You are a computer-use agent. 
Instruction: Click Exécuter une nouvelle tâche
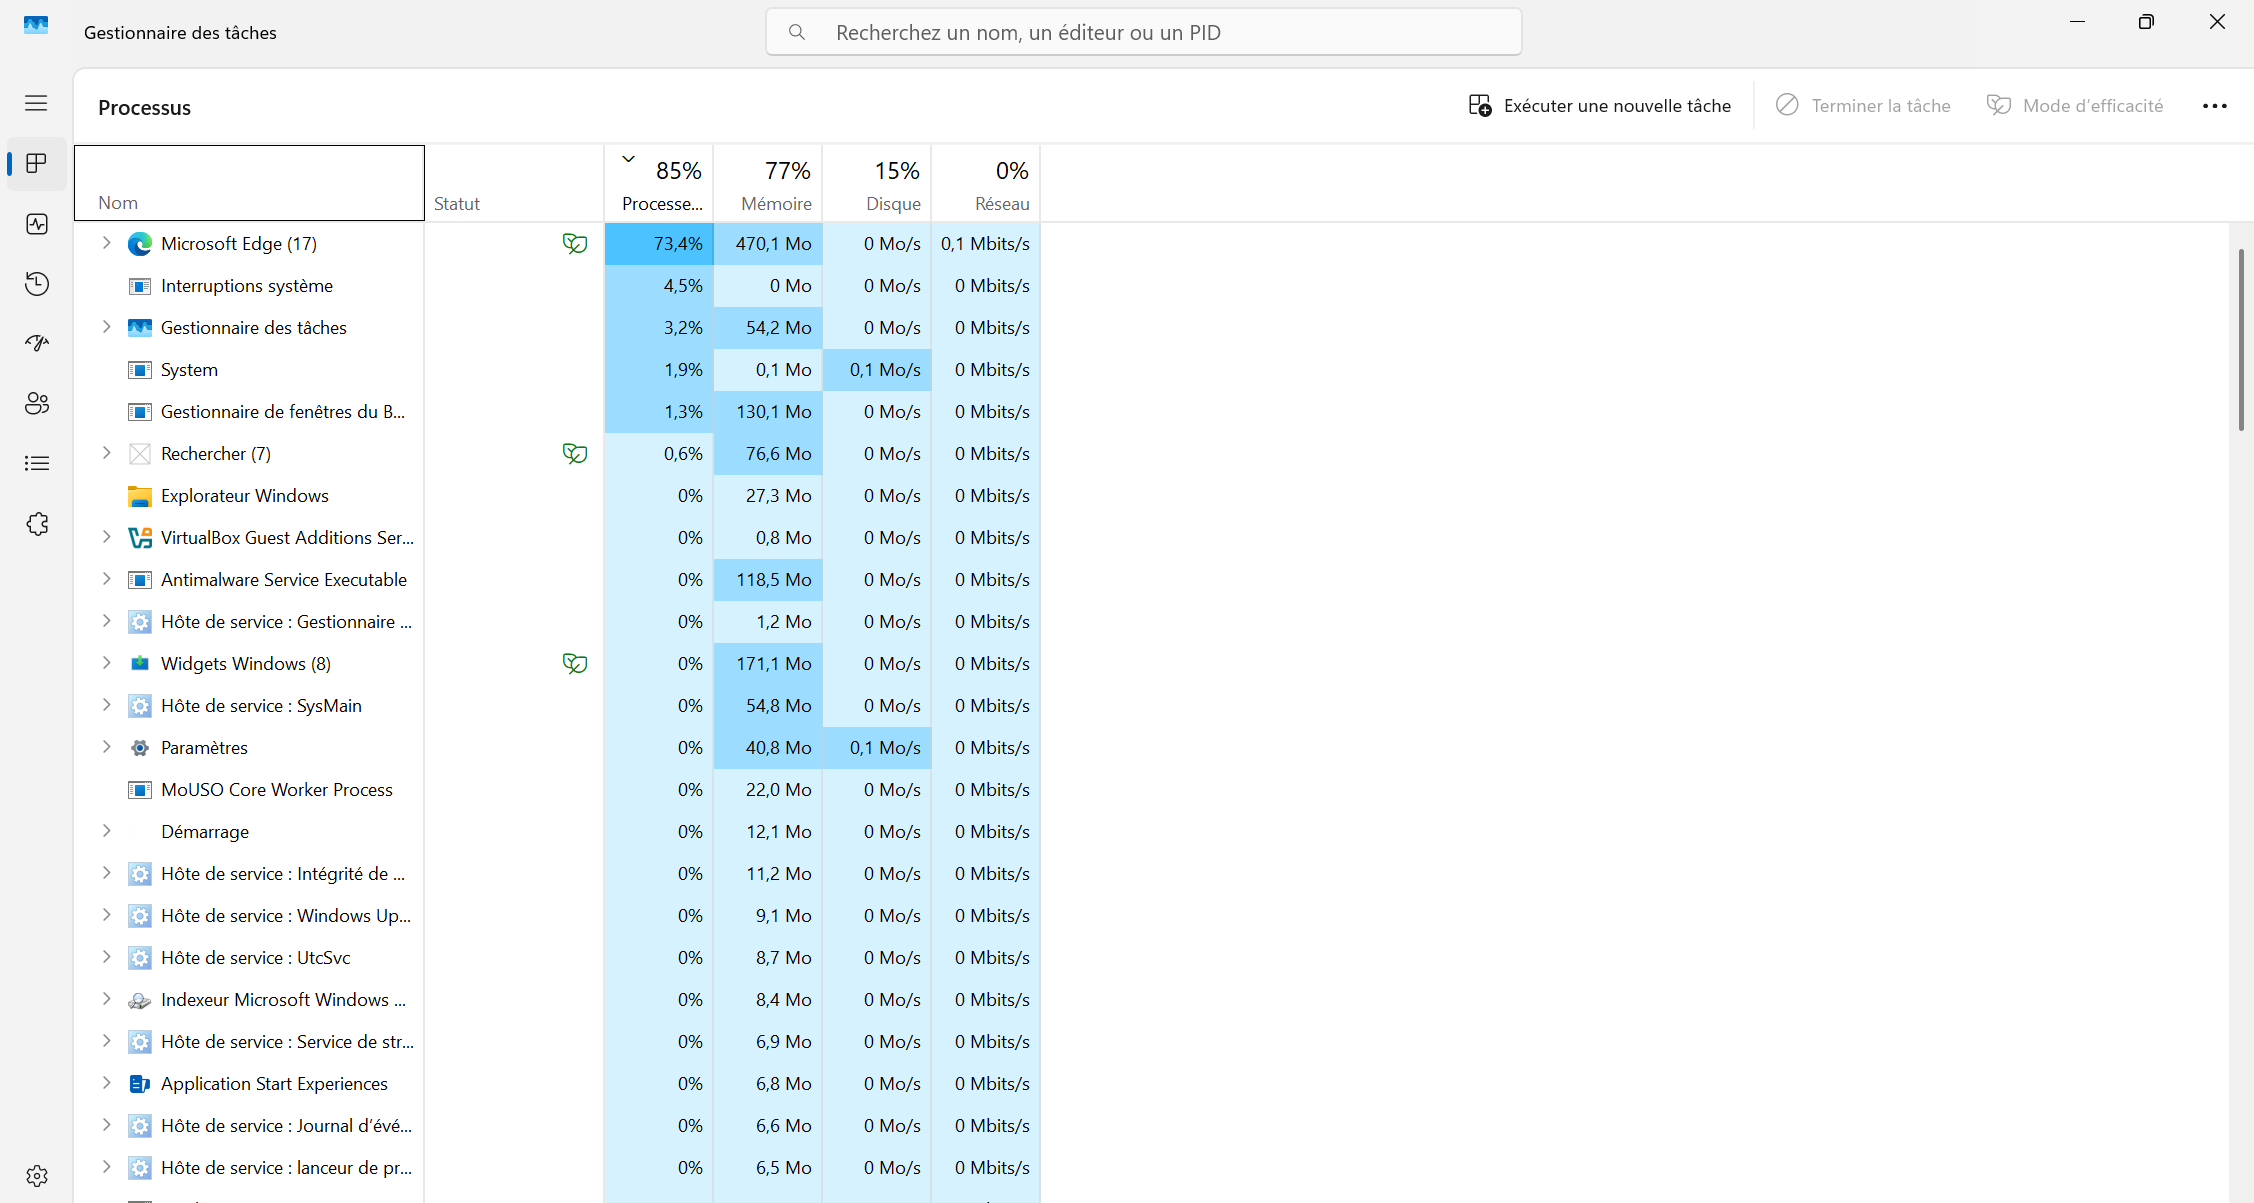click(1600, 105)
